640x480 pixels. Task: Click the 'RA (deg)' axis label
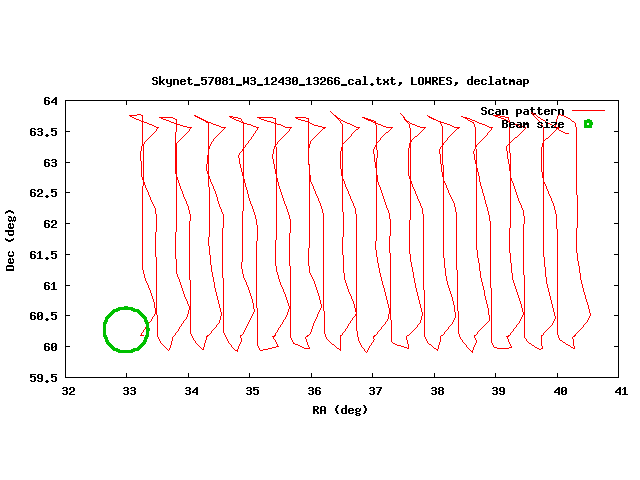coord(340,410)
